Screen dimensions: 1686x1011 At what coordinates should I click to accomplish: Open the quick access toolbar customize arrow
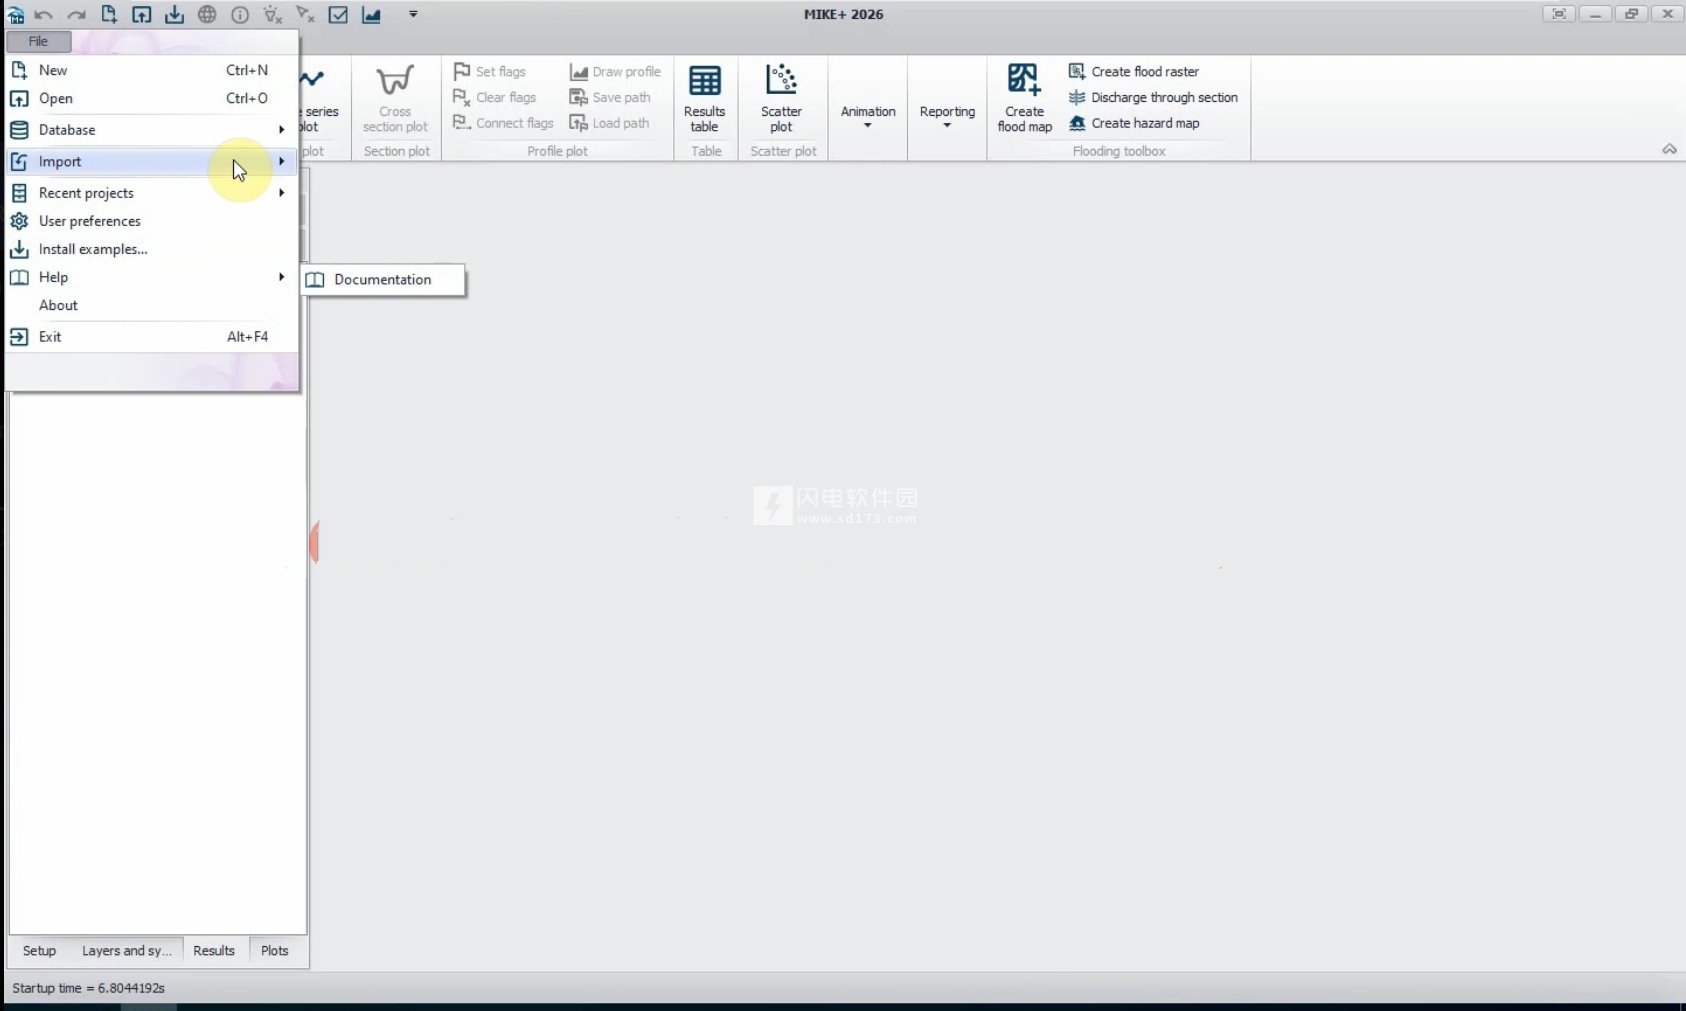[x=413, y=15]
